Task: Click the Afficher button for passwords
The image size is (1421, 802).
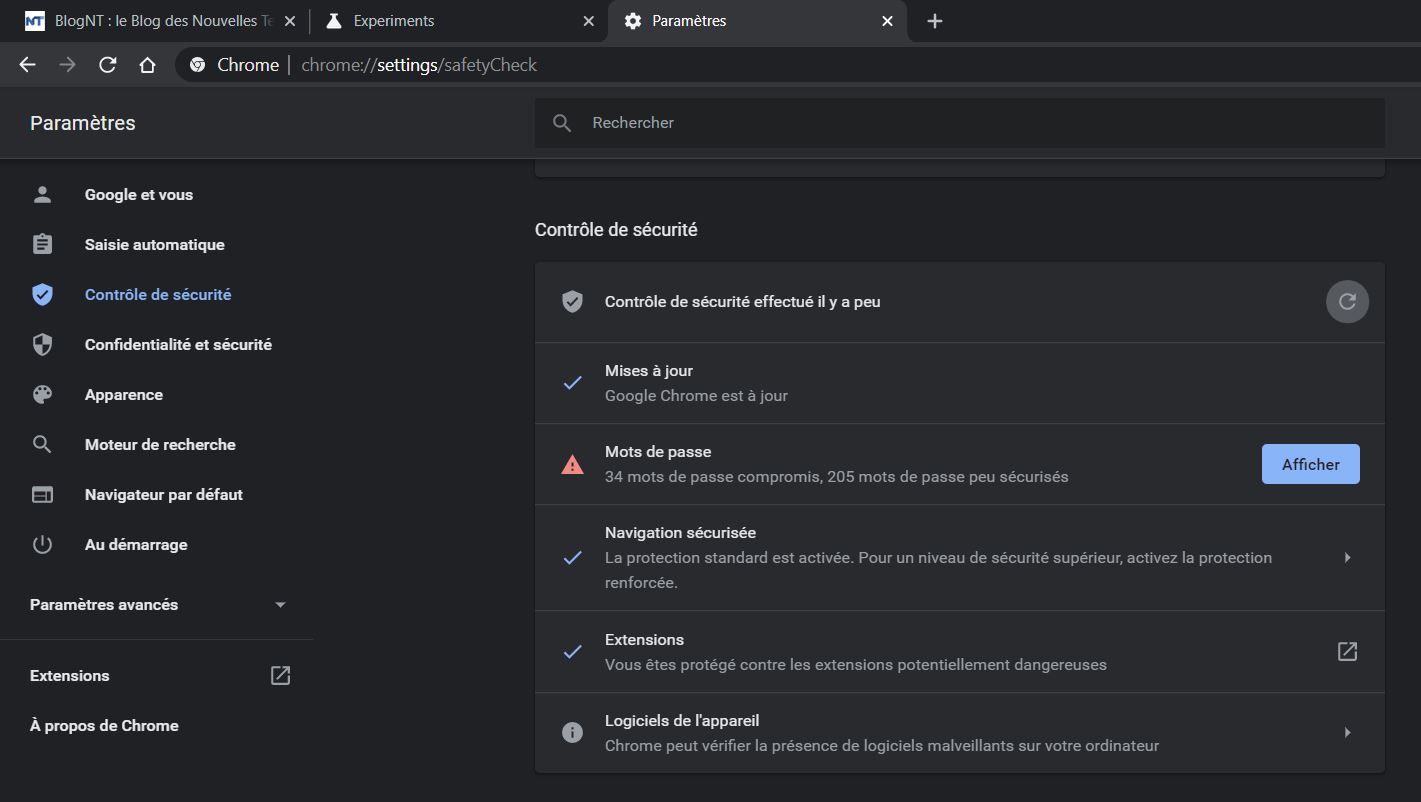Action: [x=1310, y=464]
